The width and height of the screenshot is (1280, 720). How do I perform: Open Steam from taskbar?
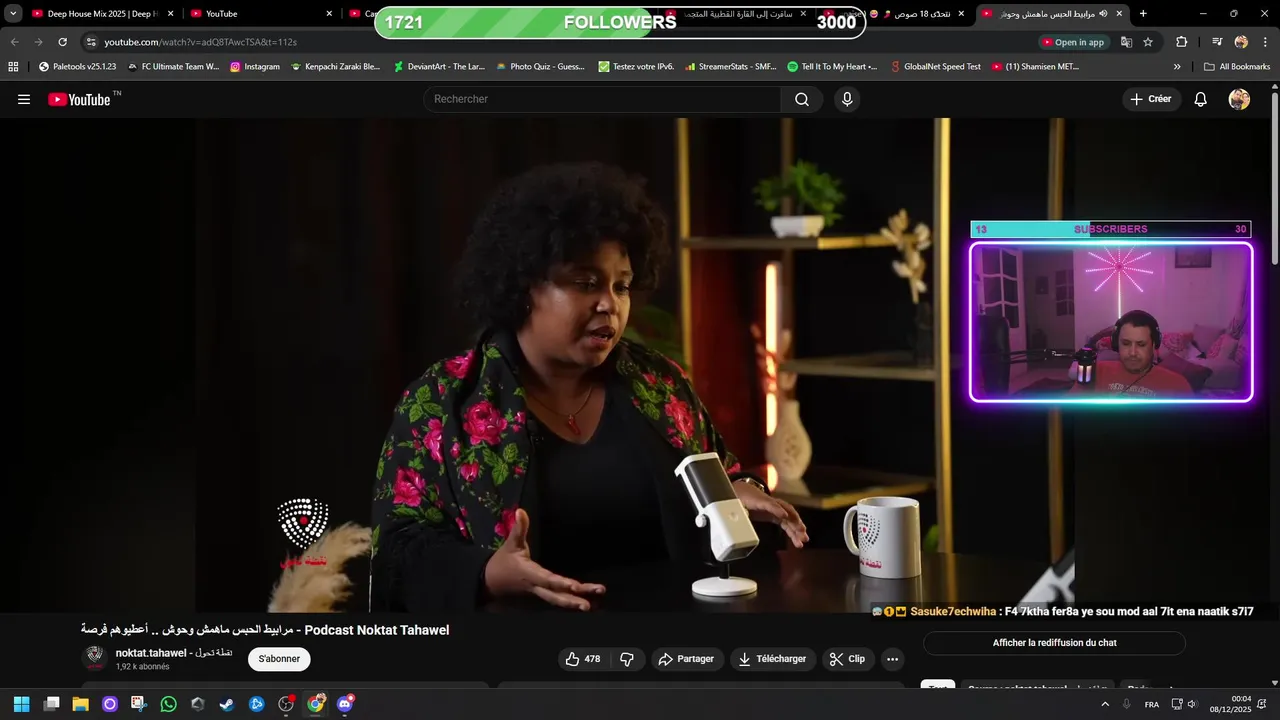(227, 704)
